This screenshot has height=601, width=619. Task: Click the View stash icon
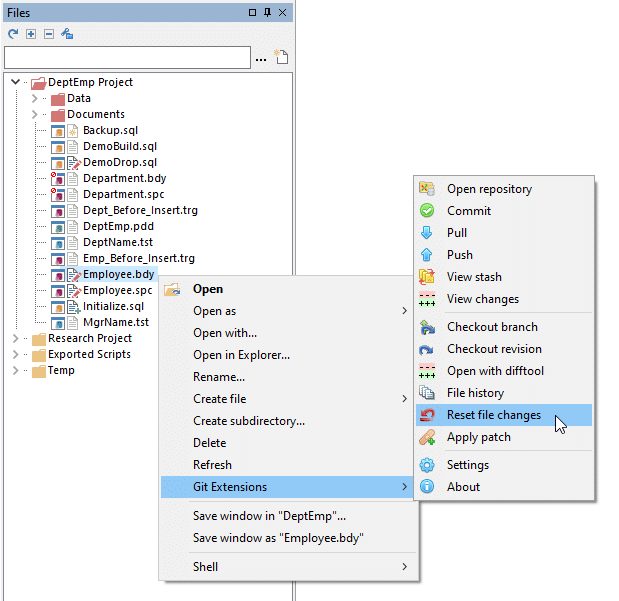(427, 277)
